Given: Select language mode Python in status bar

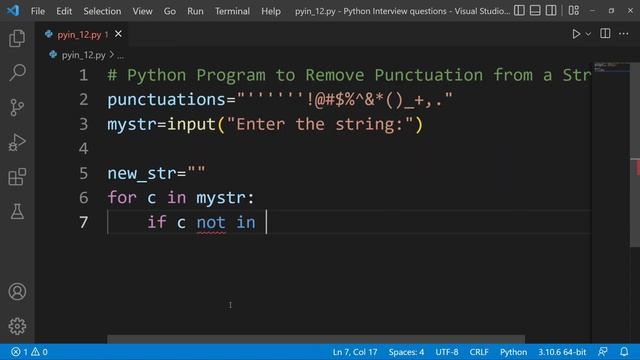Looking at the screenshot, I should (513, 352).
